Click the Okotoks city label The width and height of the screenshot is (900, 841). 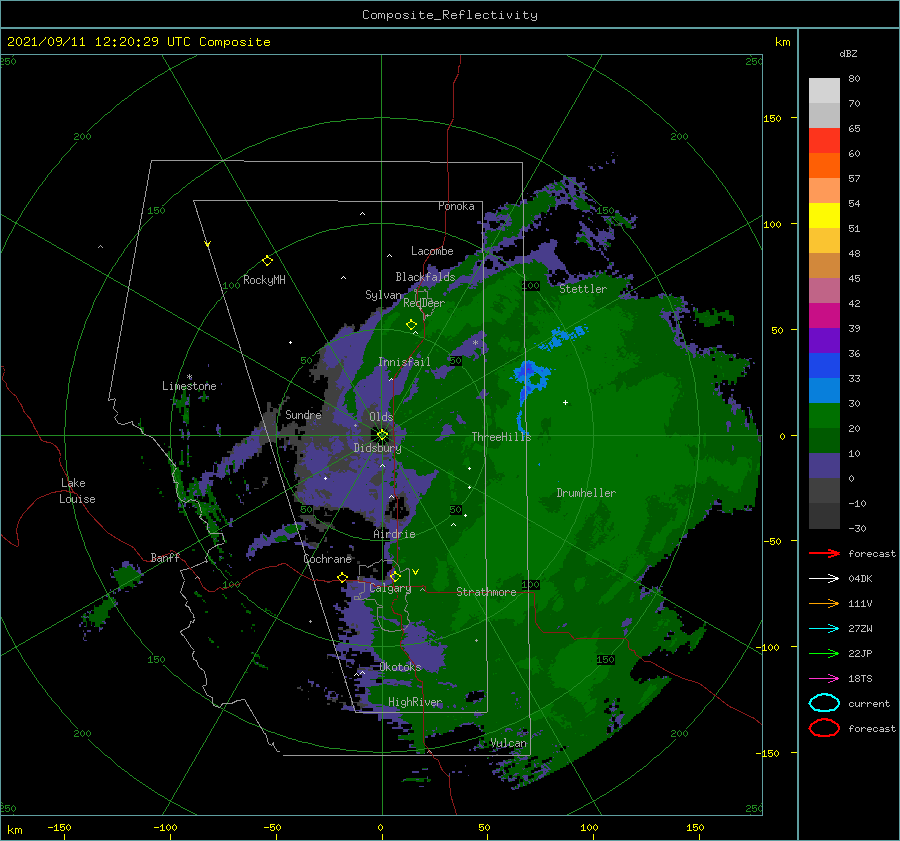point(400,667)
